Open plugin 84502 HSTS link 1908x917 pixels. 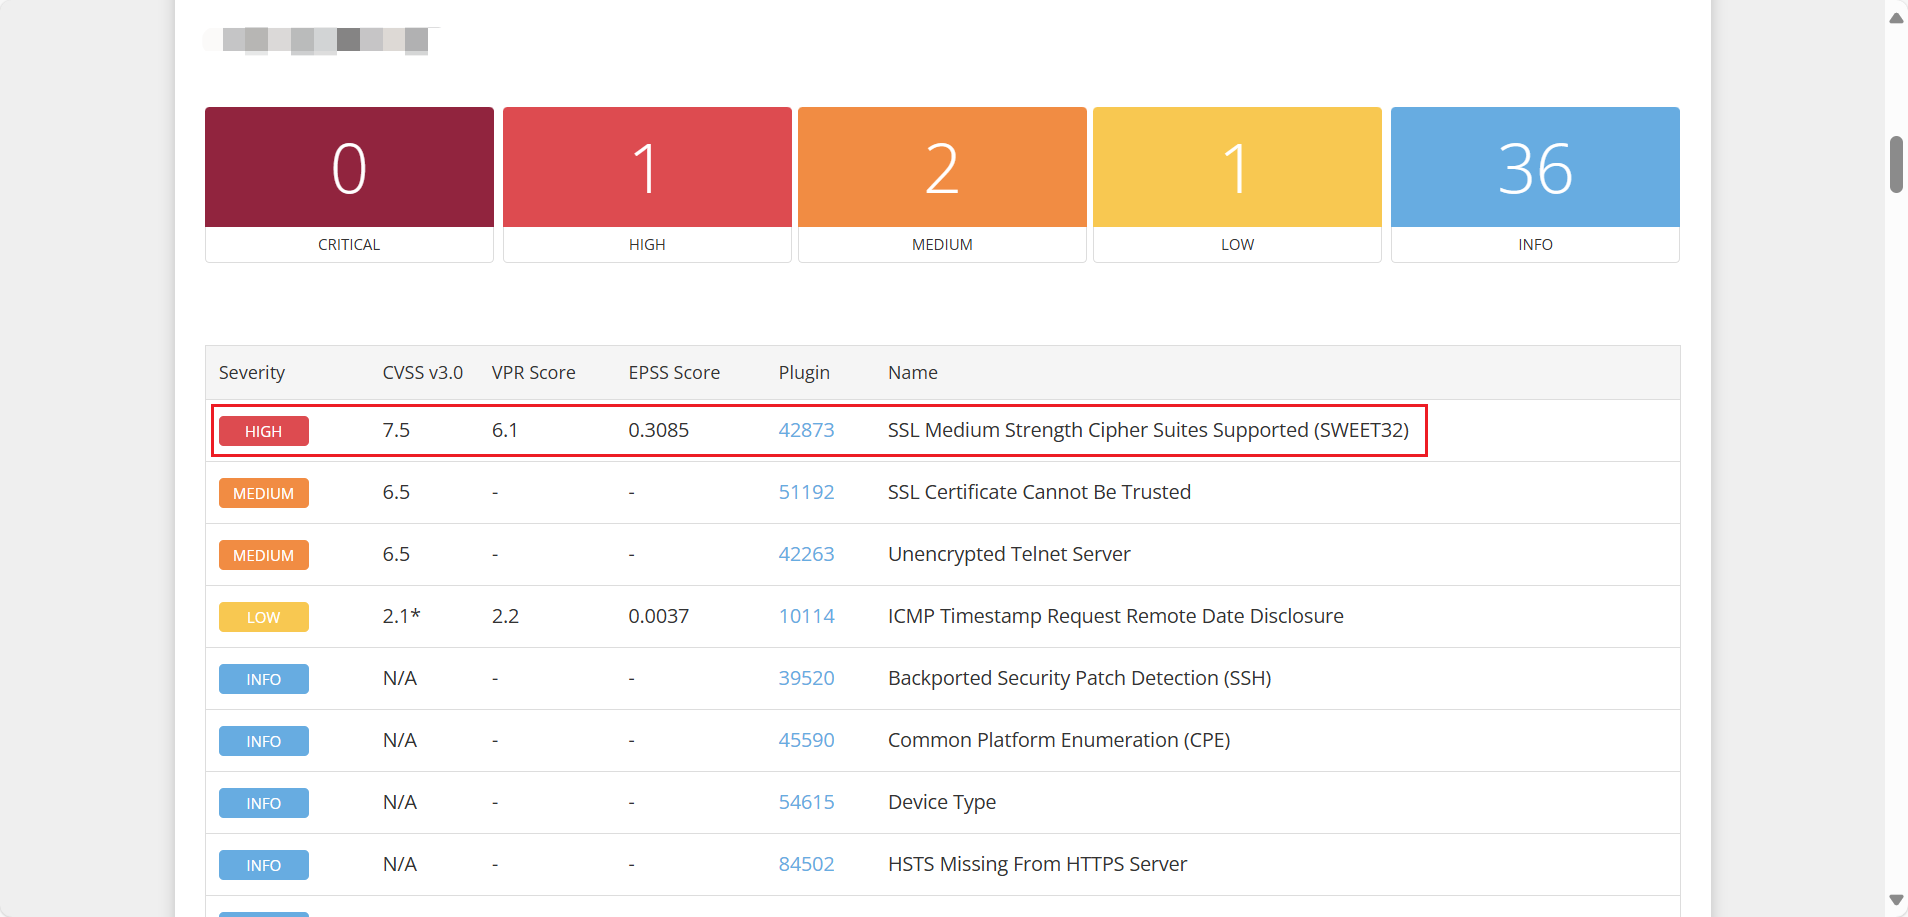pyautogui.click(x=806, y=864)
